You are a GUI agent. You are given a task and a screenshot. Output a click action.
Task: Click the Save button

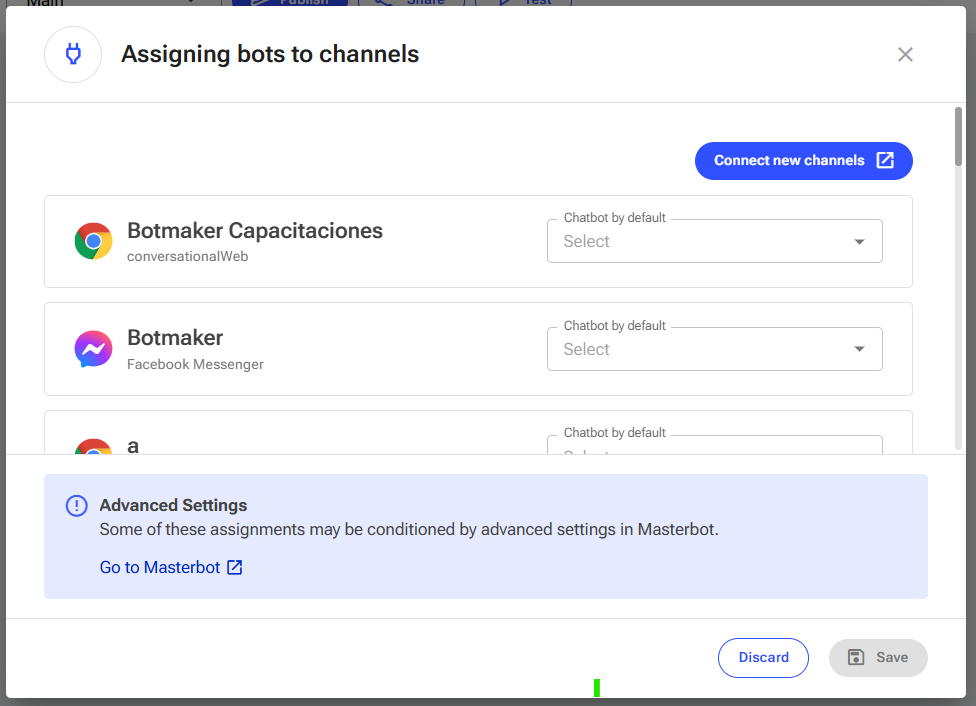878,657
